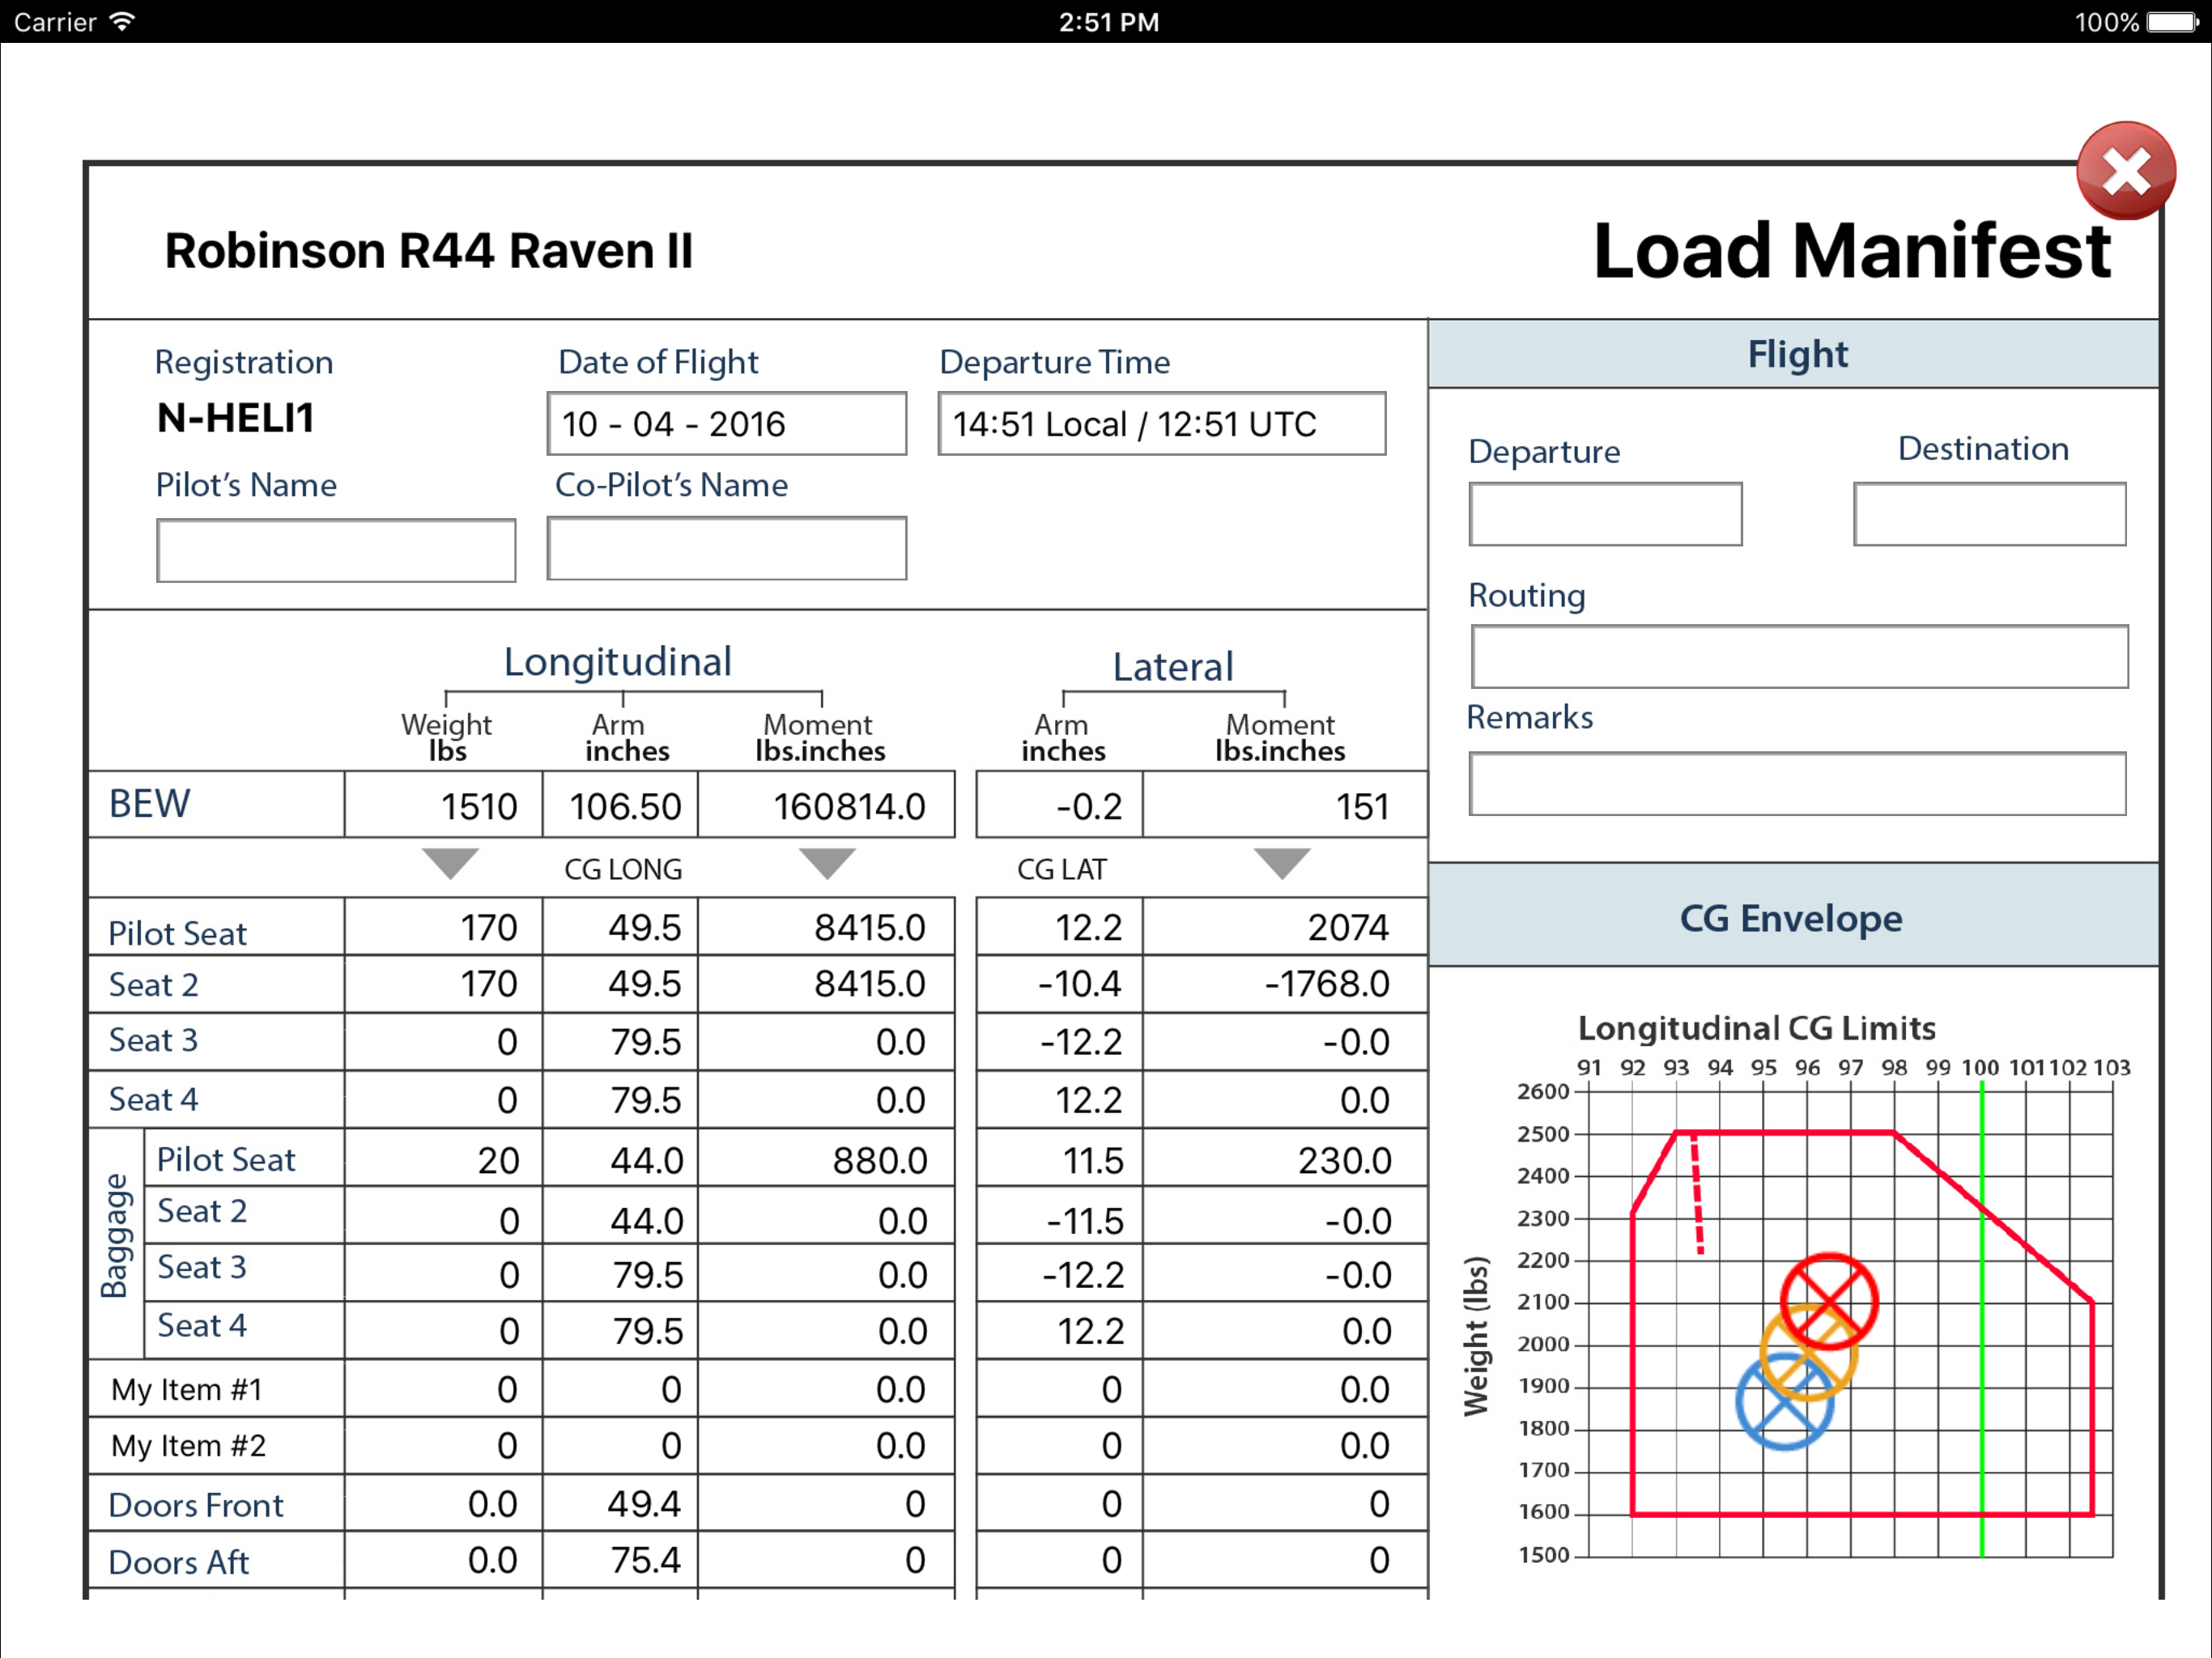Edit My Item #2 weight cell
This screenshot has width=2212, height=1658.
444,1446
